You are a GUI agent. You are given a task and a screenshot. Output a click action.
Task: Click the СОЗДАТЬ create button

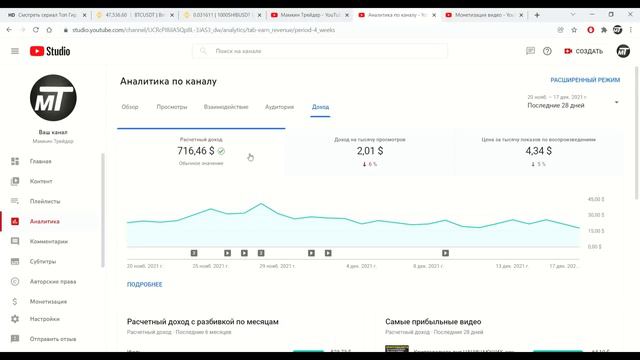coord(583,51)
